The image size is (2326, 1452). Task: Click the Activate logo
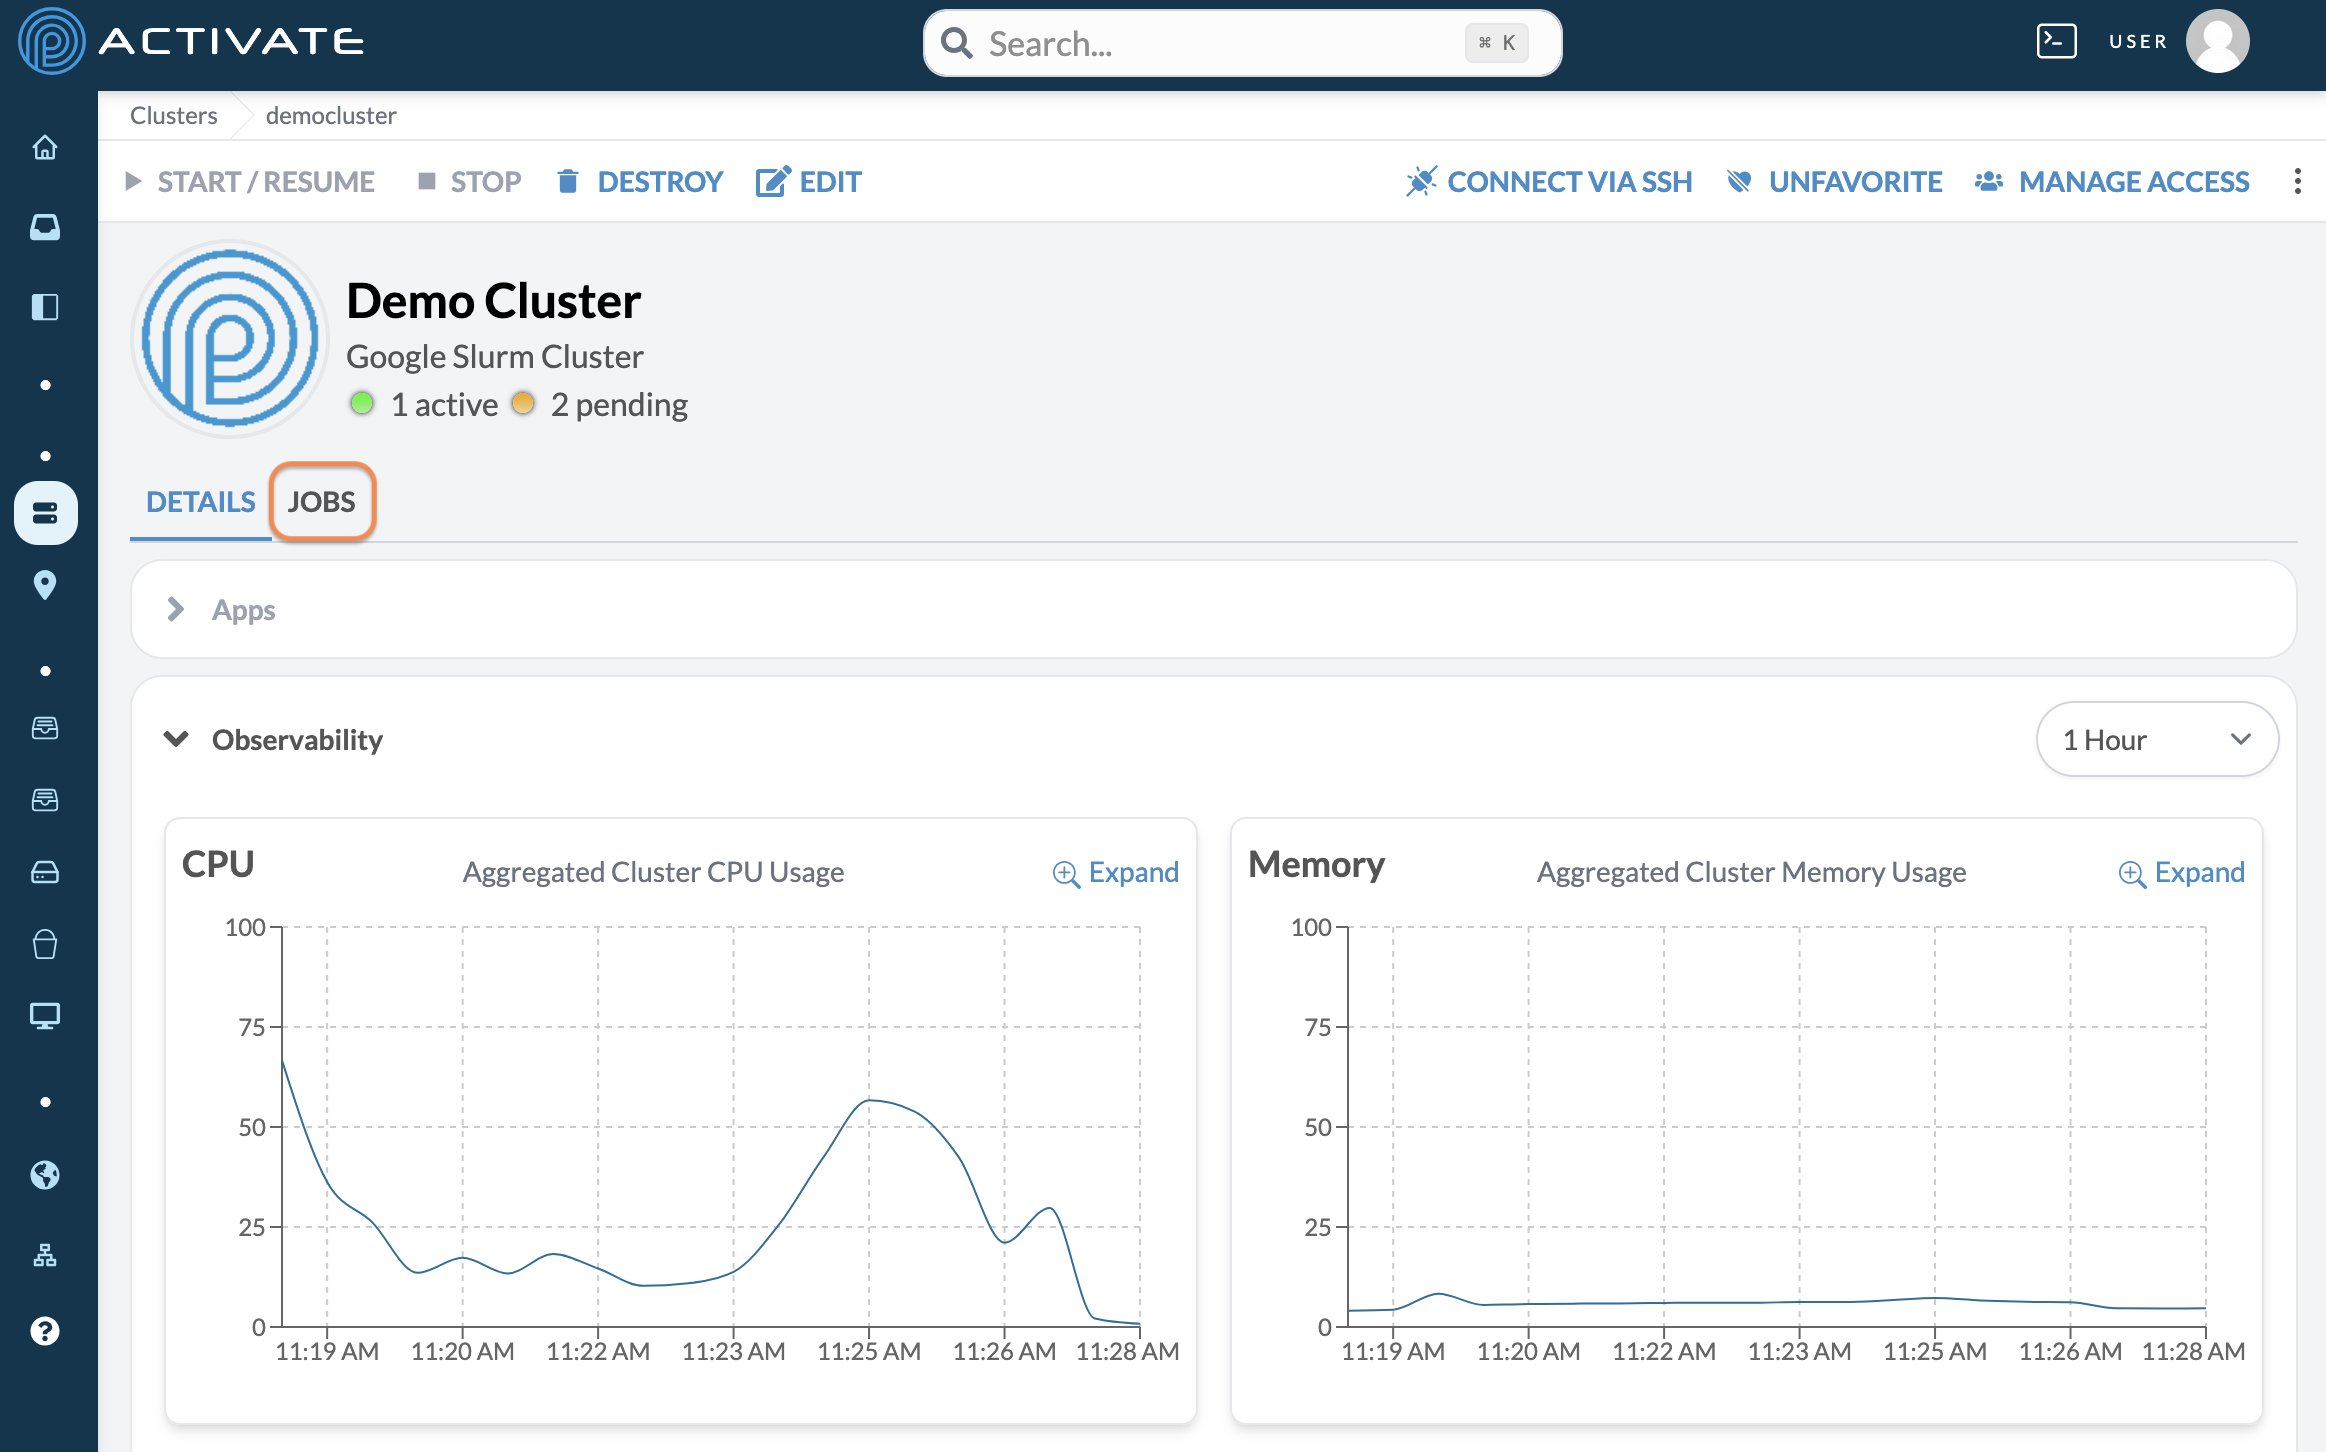191,42
